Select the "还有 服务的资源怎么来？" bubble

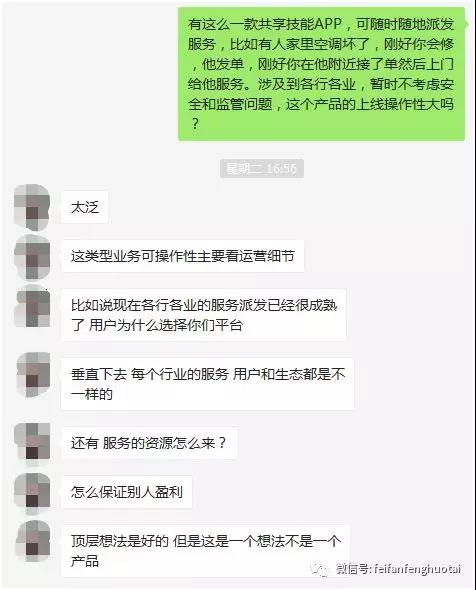[x=149, y=442]
